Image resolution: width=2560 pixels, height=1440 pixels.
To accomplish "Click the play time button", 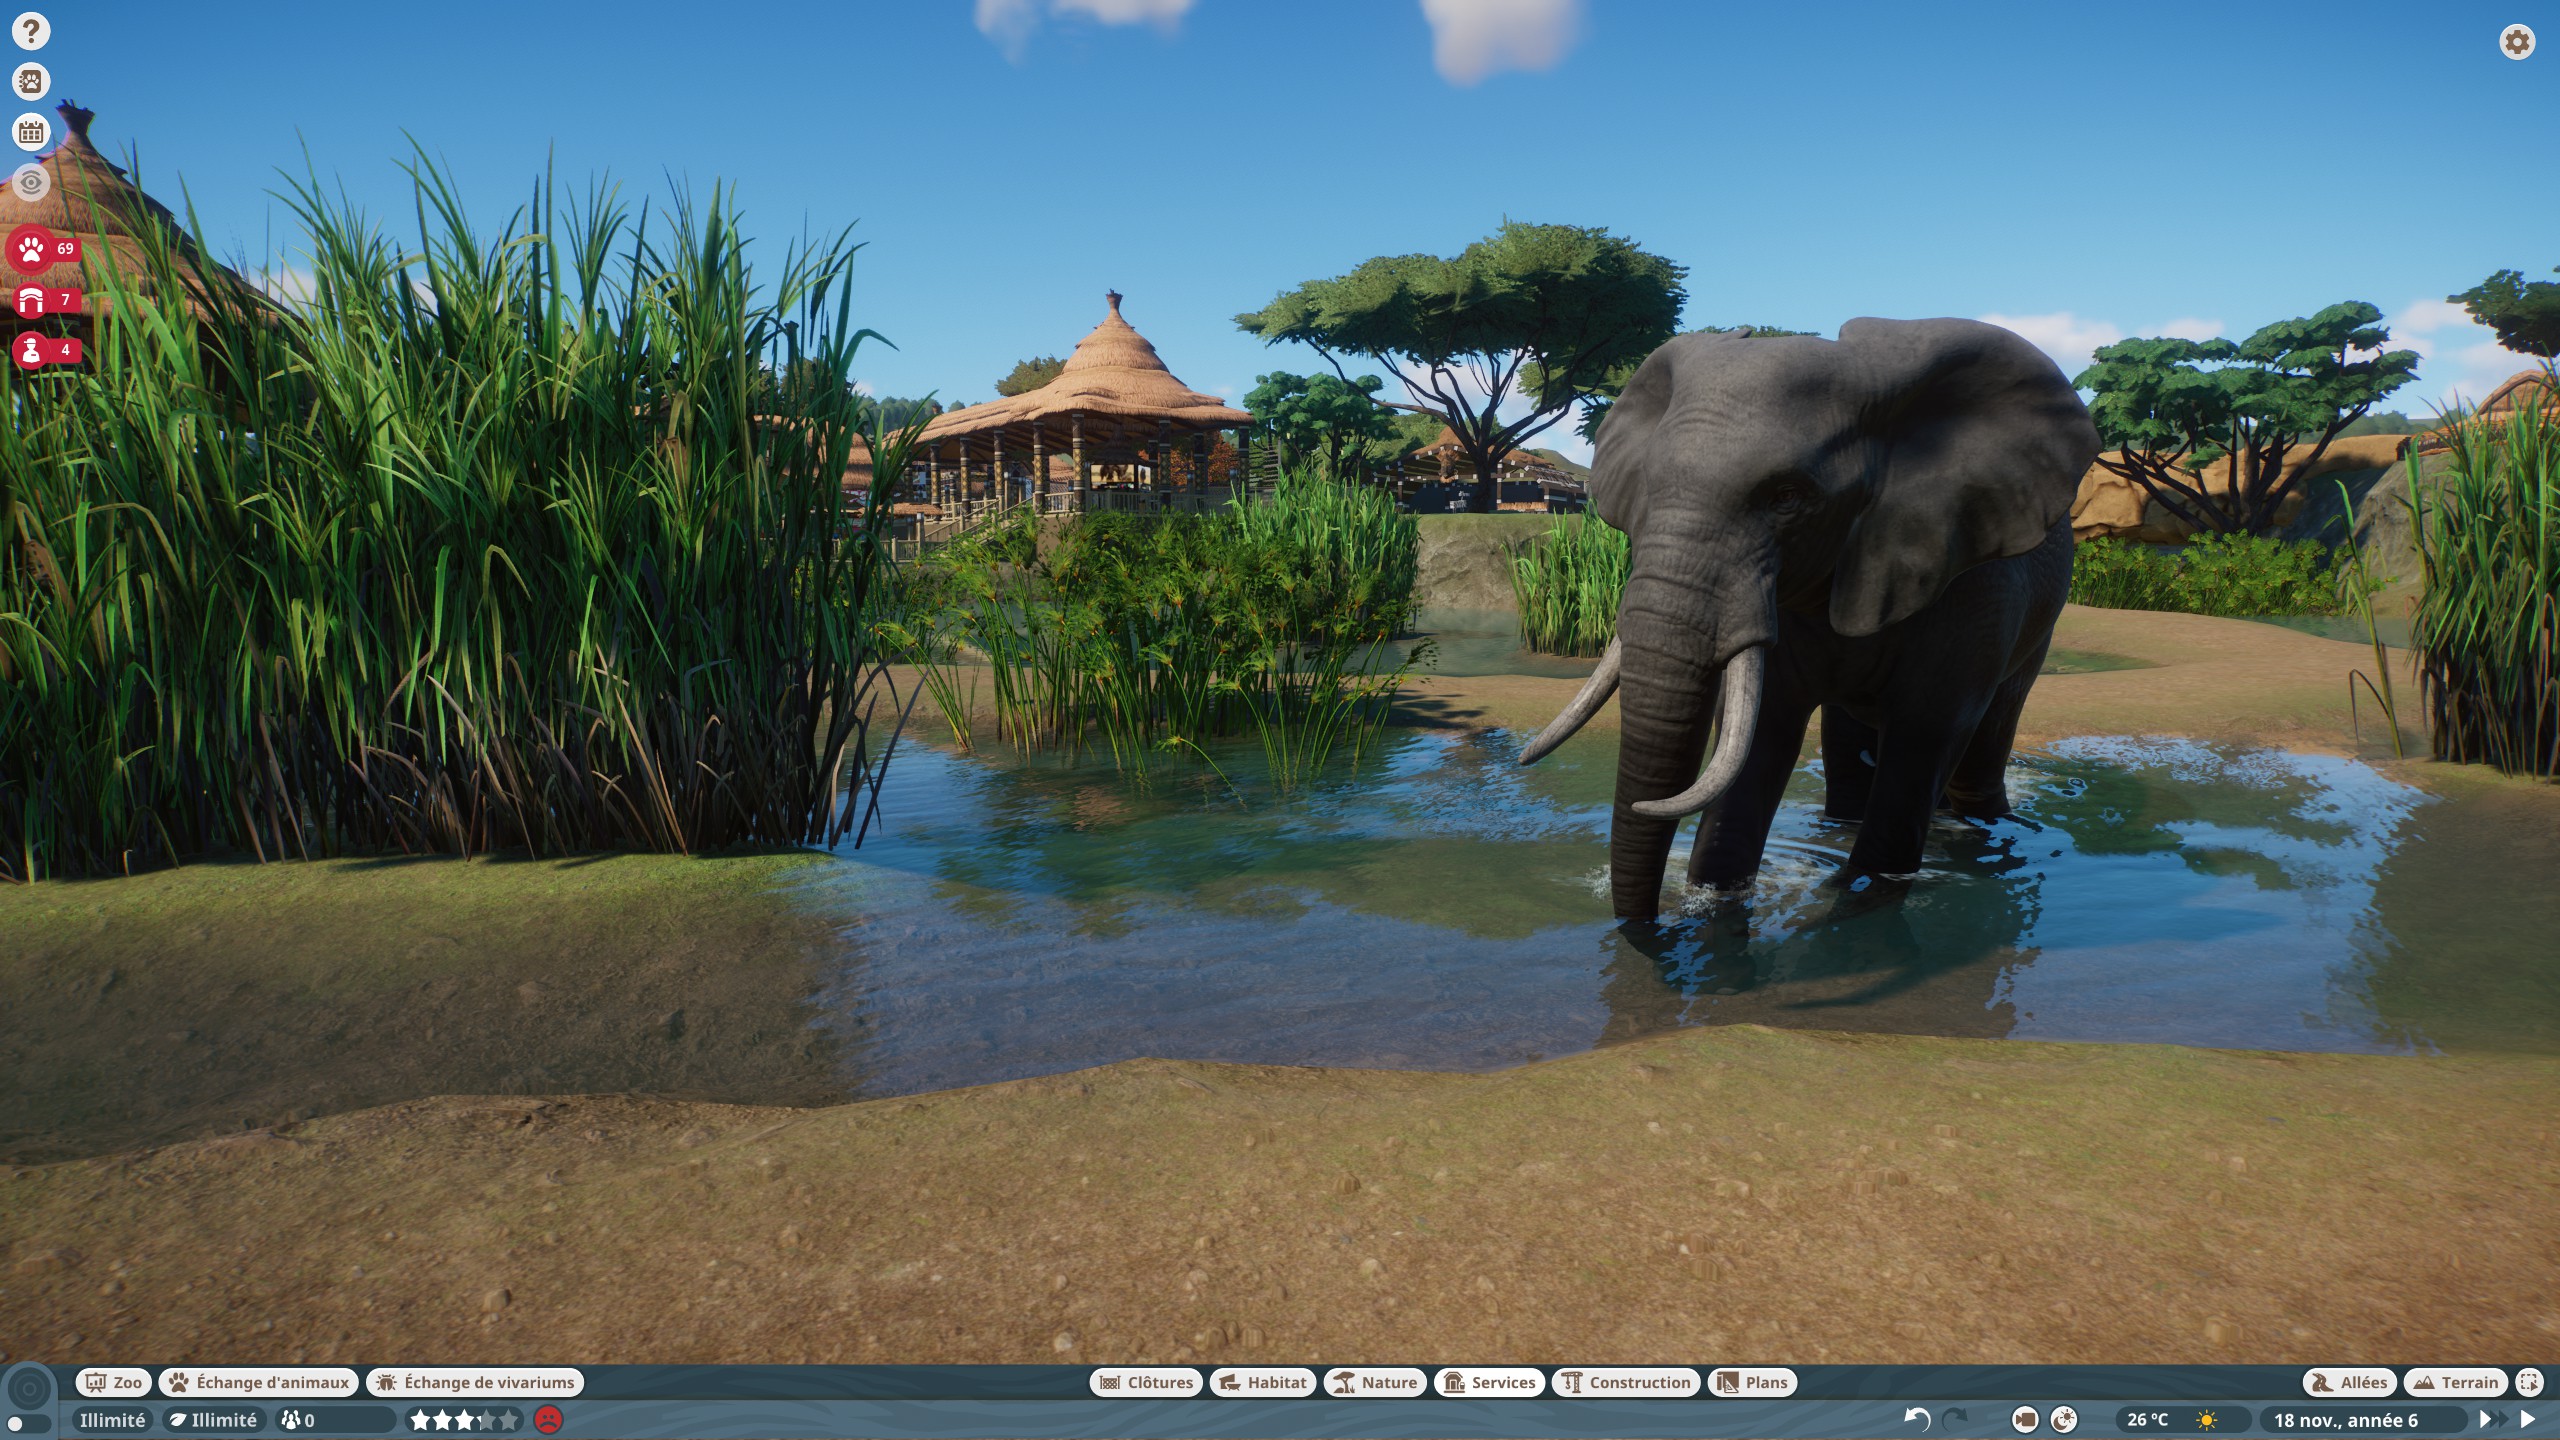I will pos(2528,1419).
